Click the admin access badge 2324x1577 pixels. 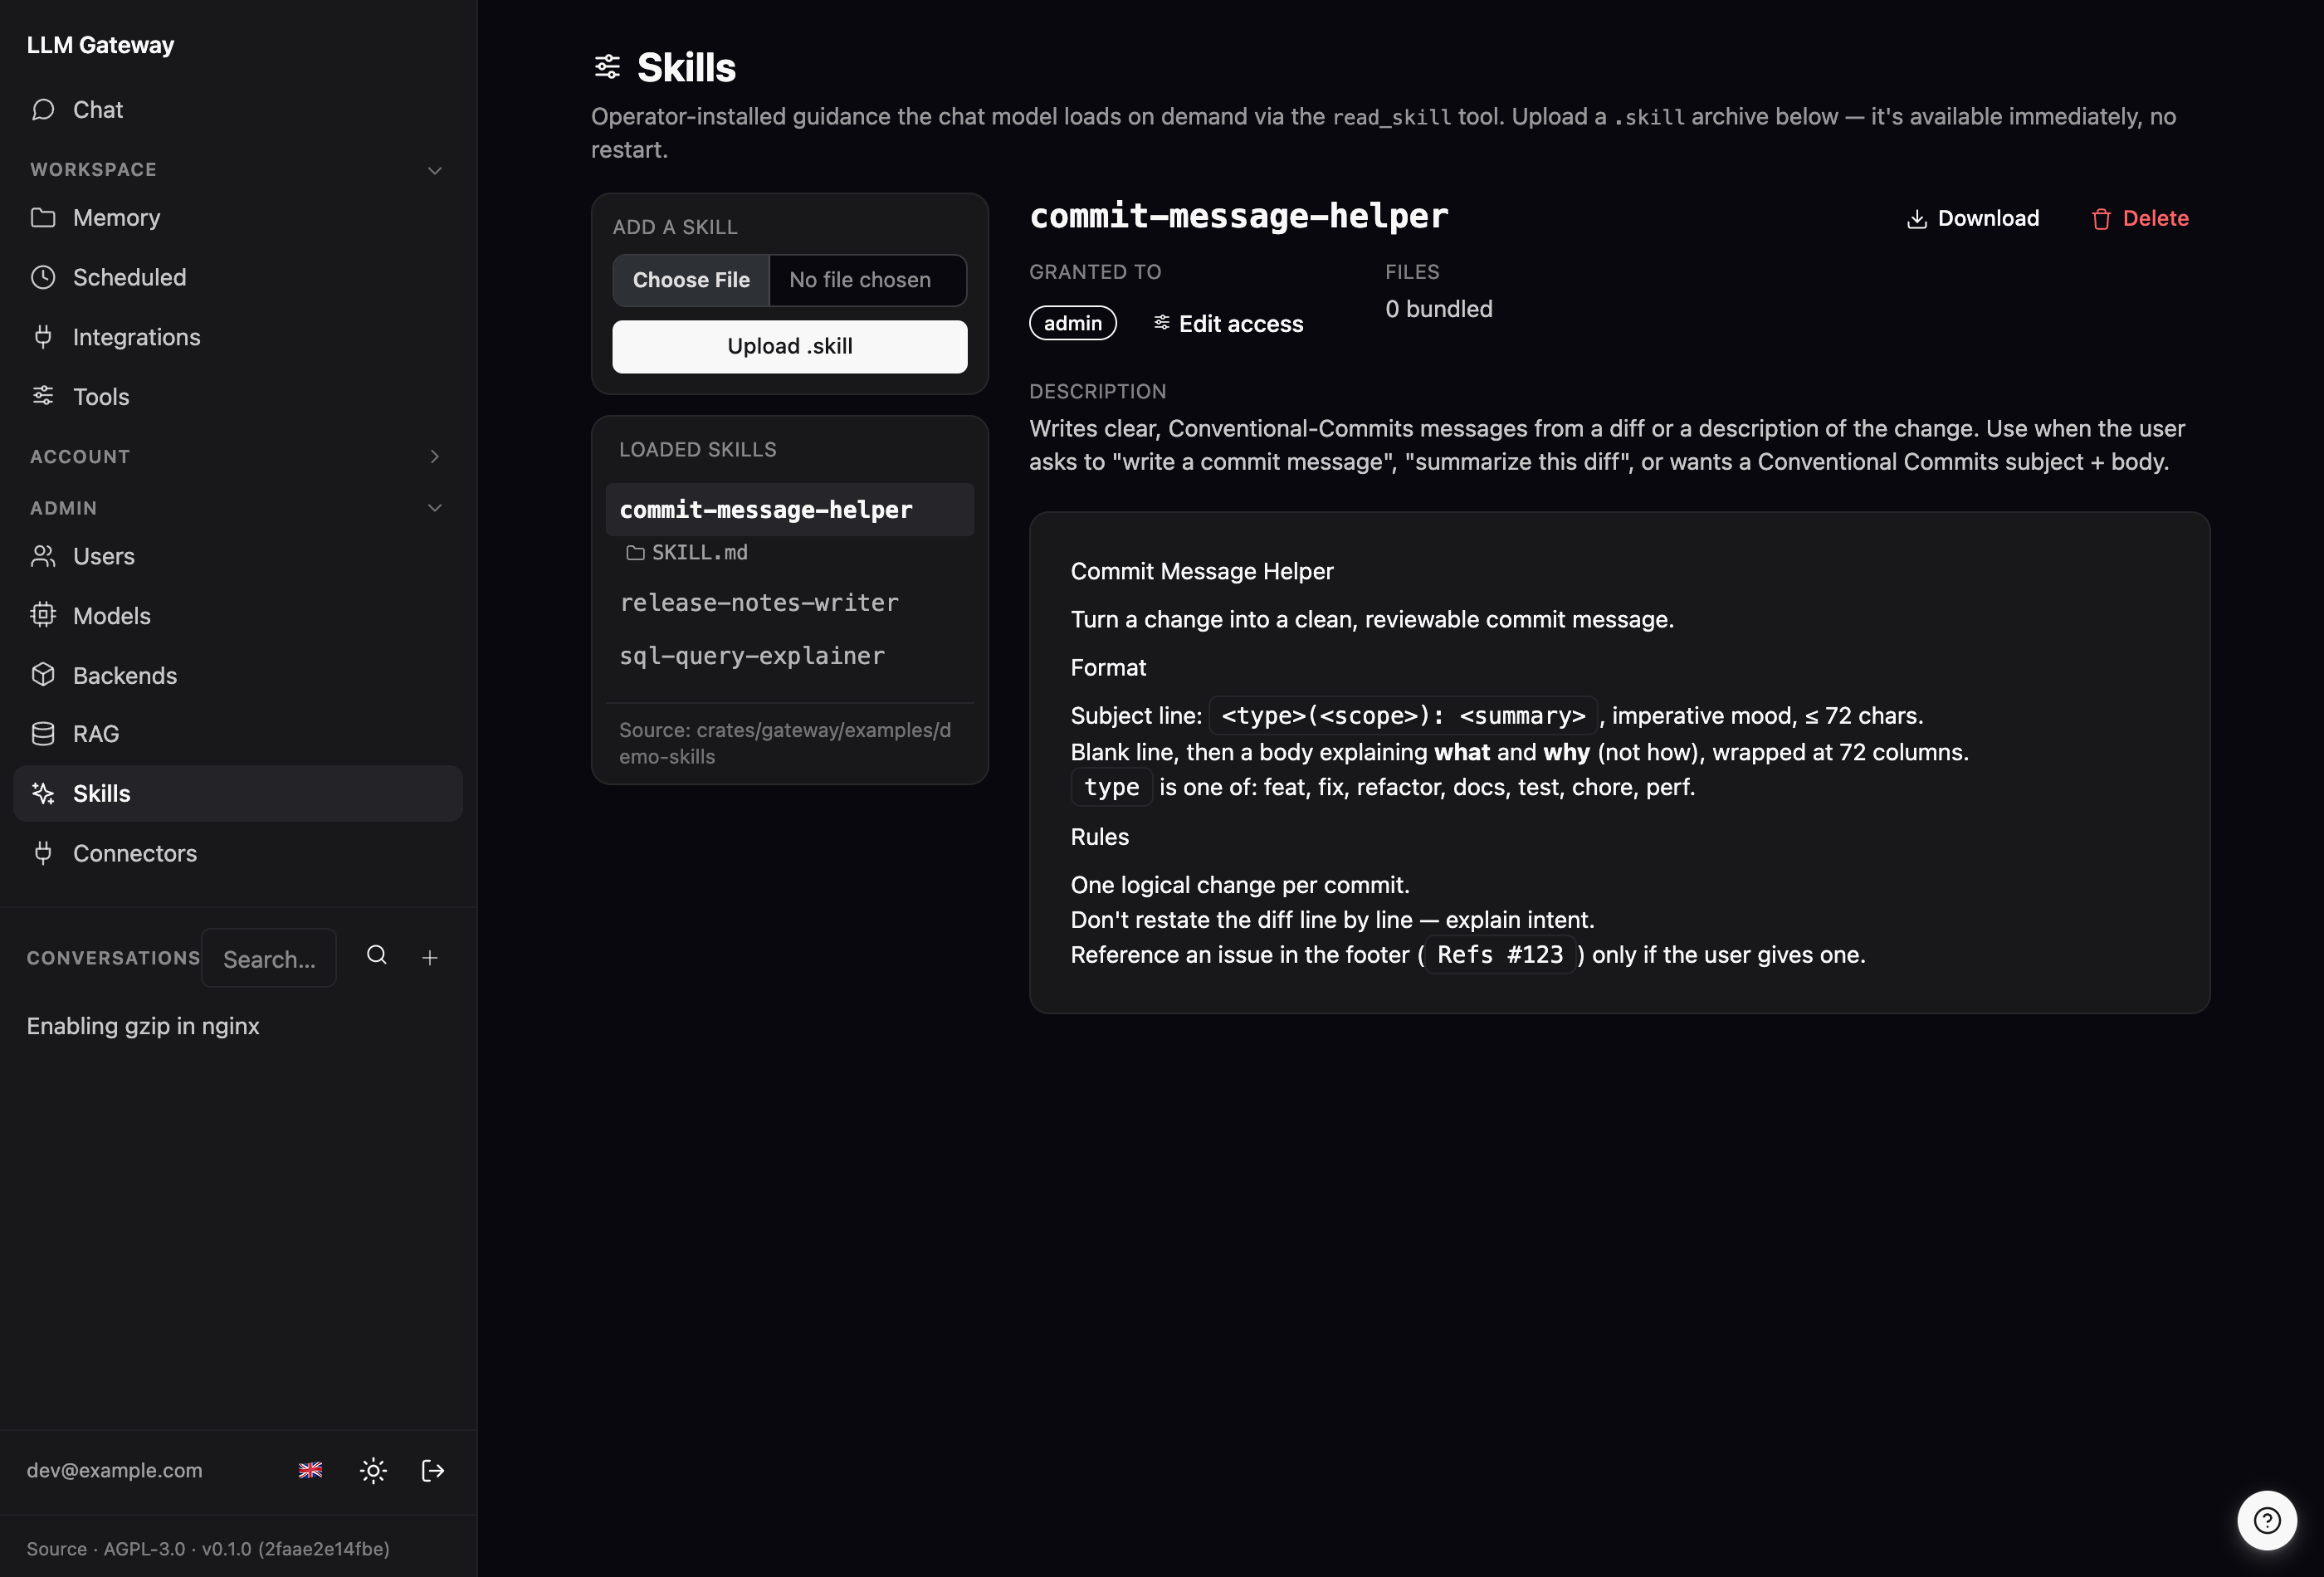pos(1073,323)
